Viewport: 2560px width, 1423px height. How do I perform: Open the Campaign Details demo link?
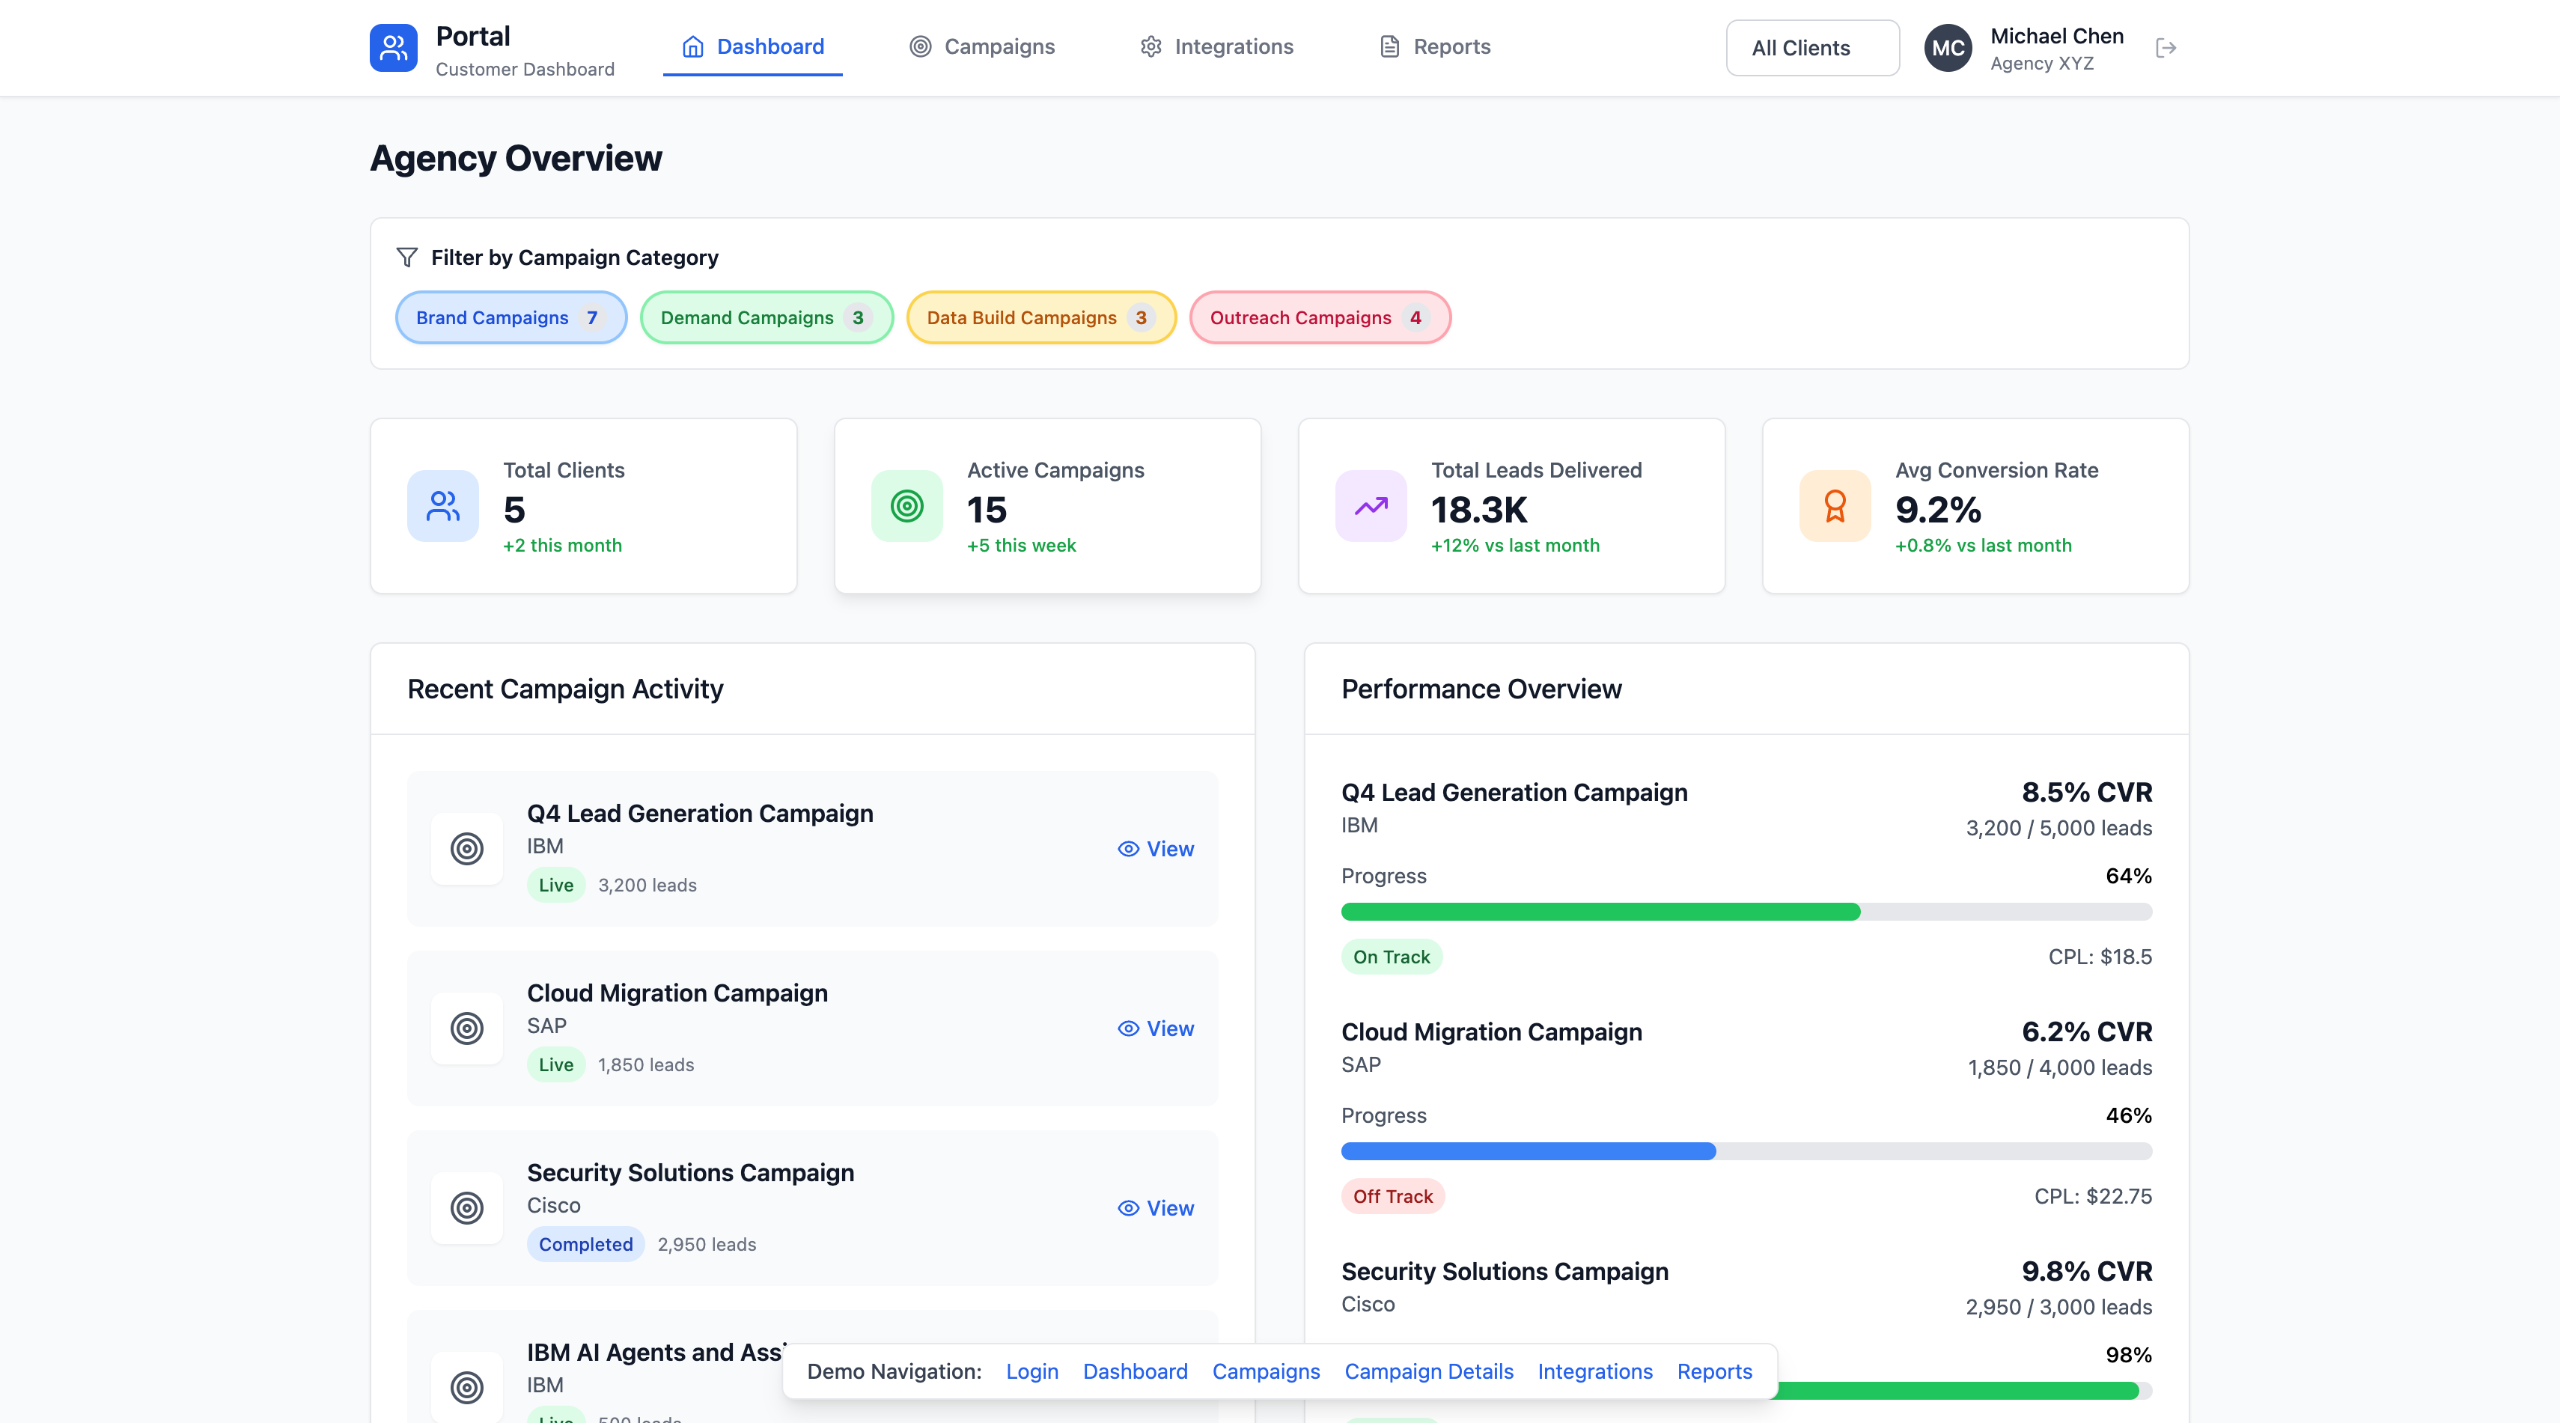(1428, 1371)
